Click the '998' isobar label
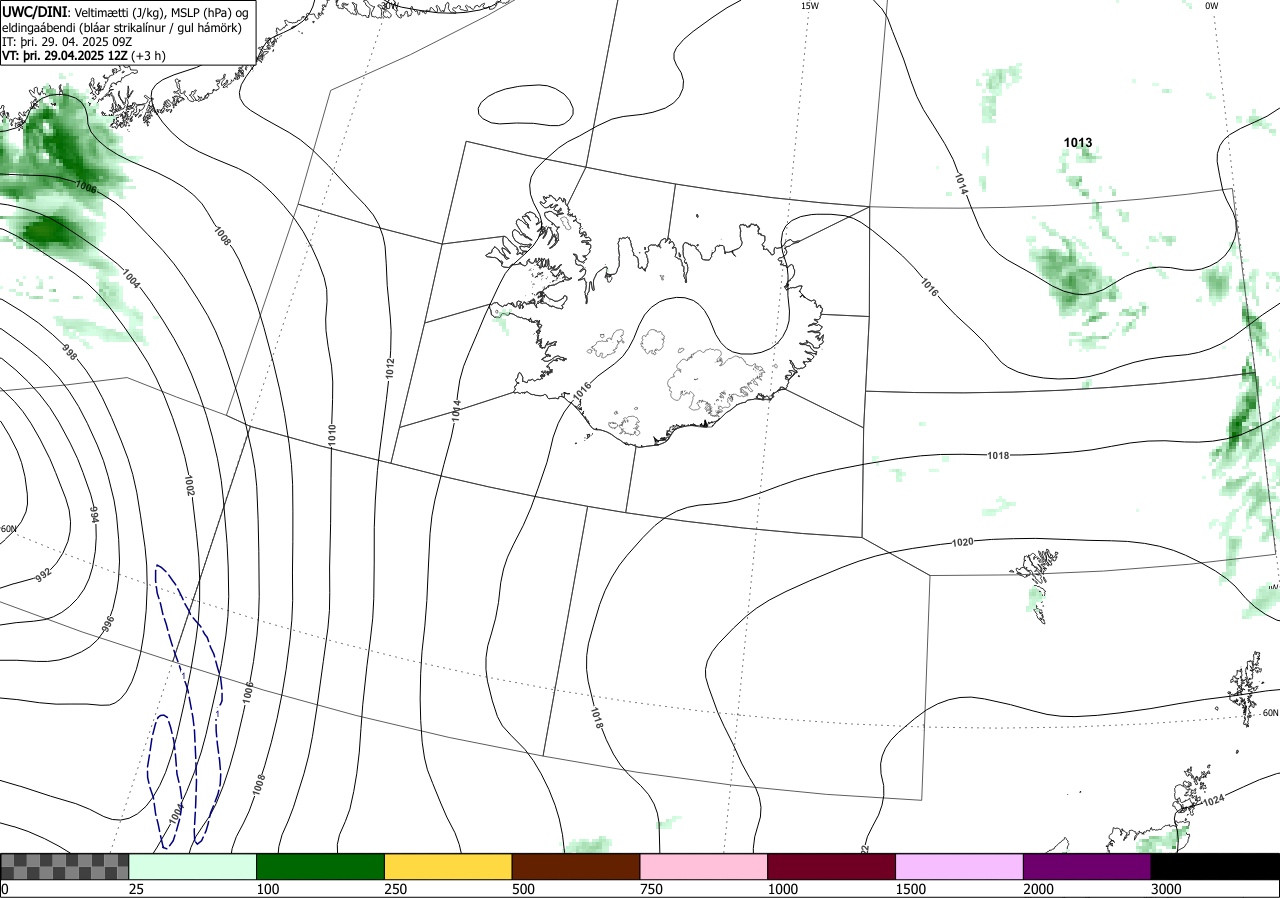This screenshot has width=1280, height=898. point(69,352)
